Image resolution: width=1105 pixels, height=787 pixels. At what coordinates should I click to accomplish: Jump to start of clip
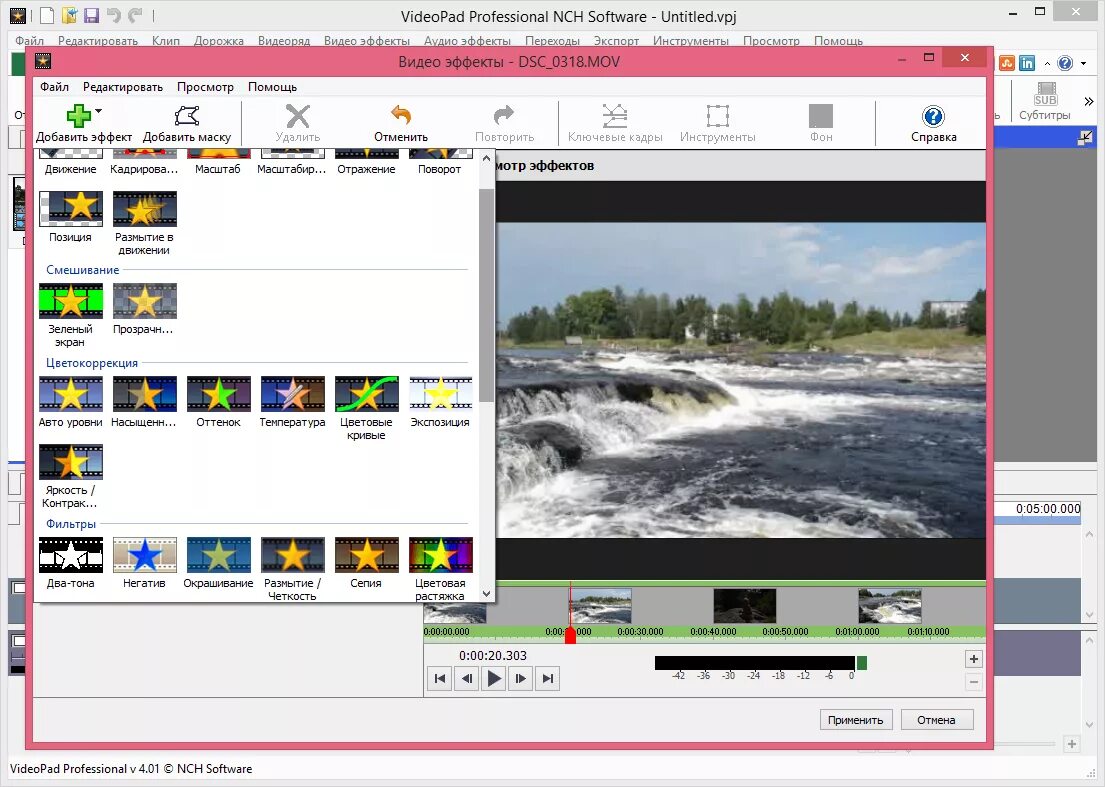tap(440, 678)
